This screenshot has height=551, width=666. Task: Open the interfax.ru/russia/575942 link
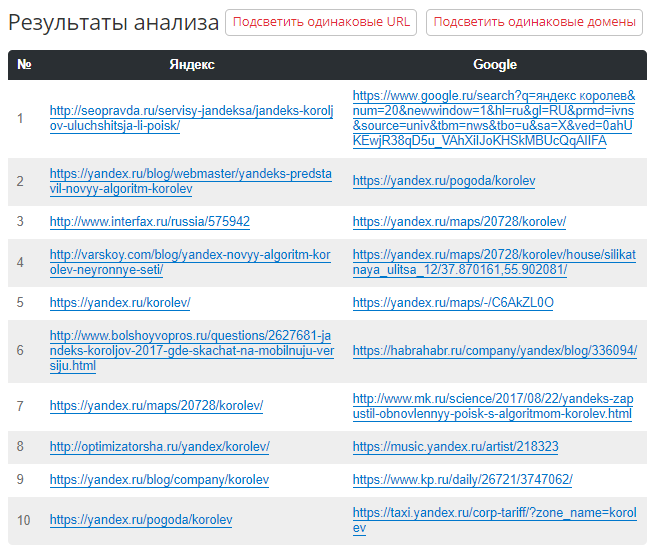pyautogui.click(x=150, y=222)
